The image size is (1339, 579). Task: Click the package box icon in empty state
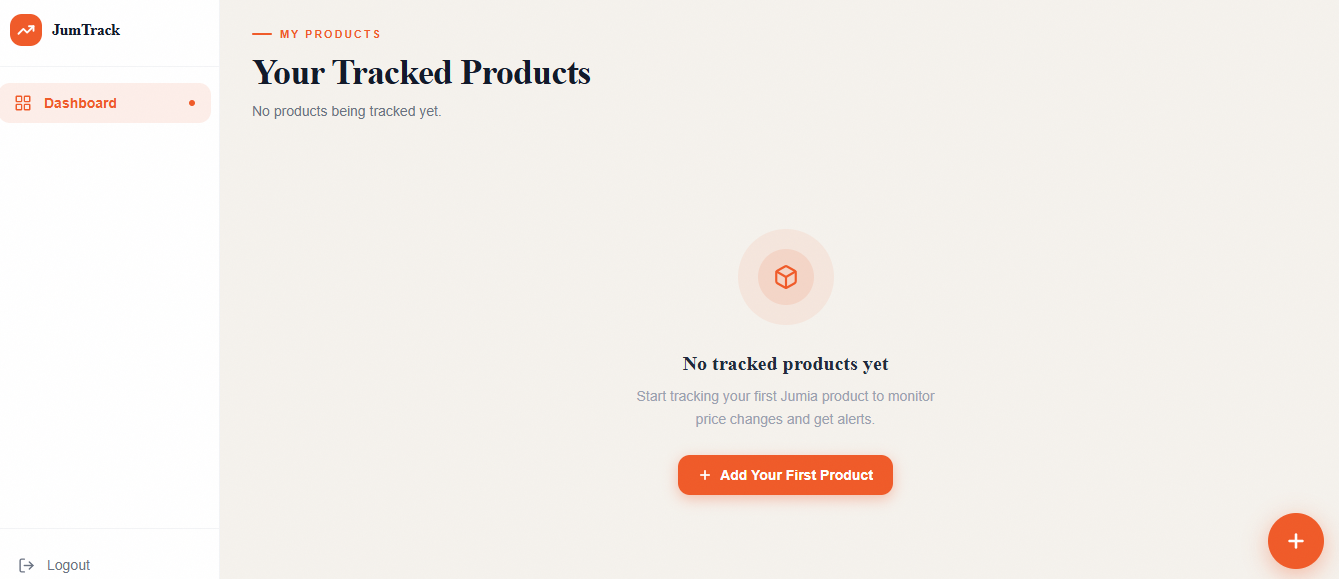pos(785,277)
